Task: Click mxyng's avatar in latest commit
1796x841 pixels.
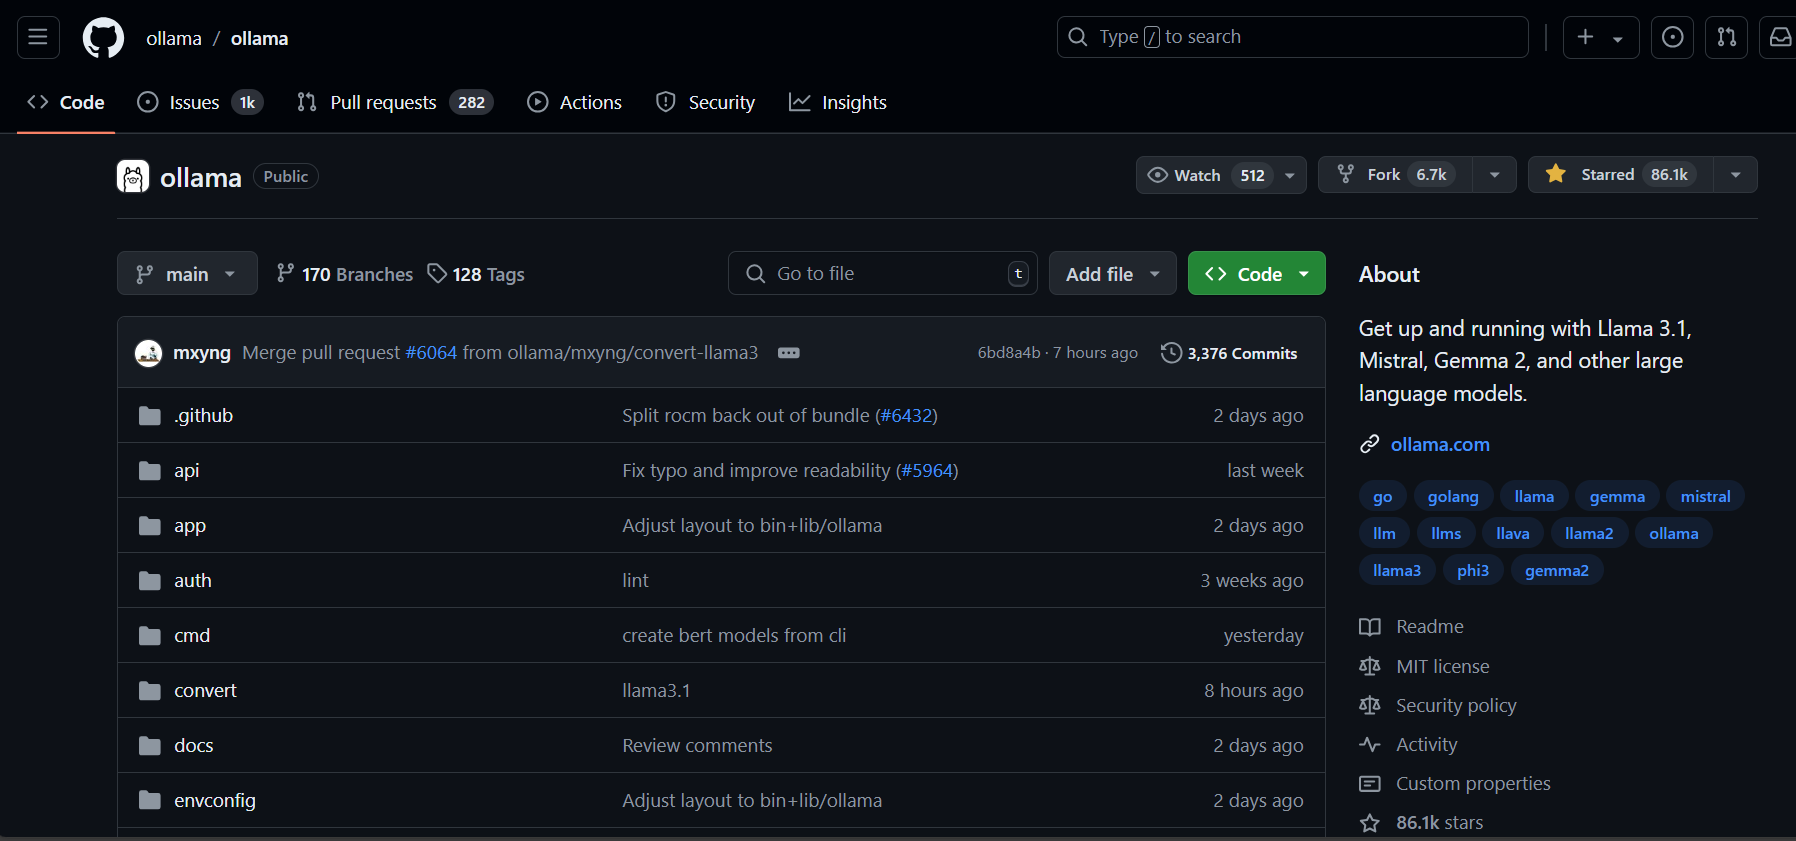Action: point(149,353)
